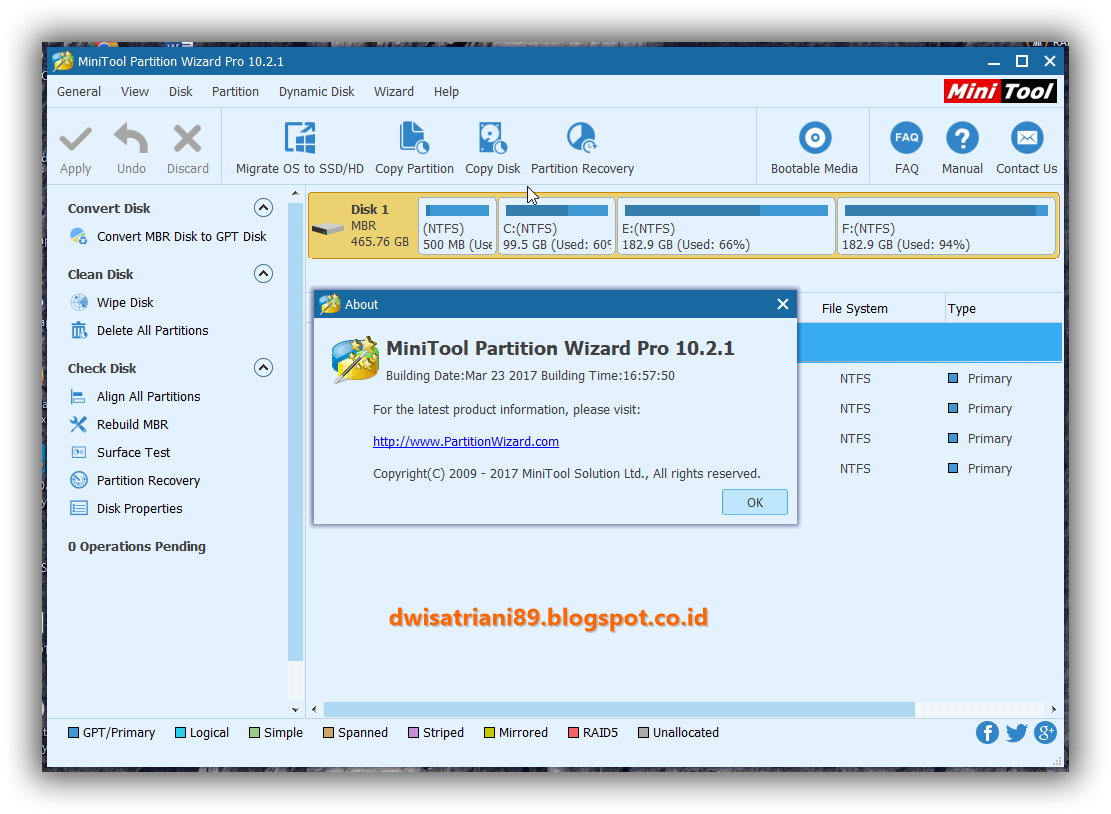The height and width of the screenshot is (814, 1111).
Task: Click the sidebar scroll down arrow
Action: click(295, 709)
